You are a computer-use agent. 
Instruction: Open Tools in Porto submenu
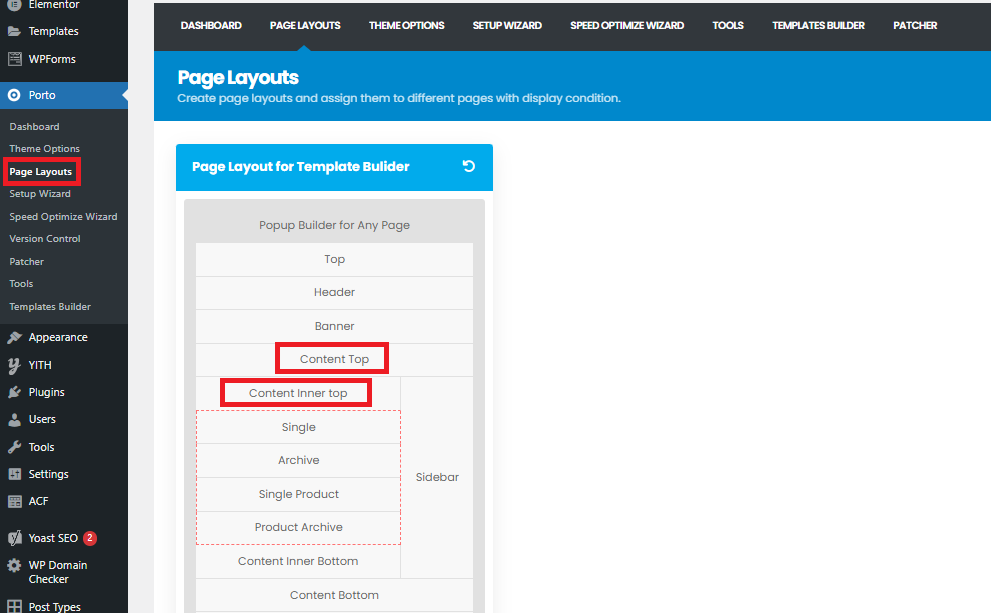click(21, 284)
